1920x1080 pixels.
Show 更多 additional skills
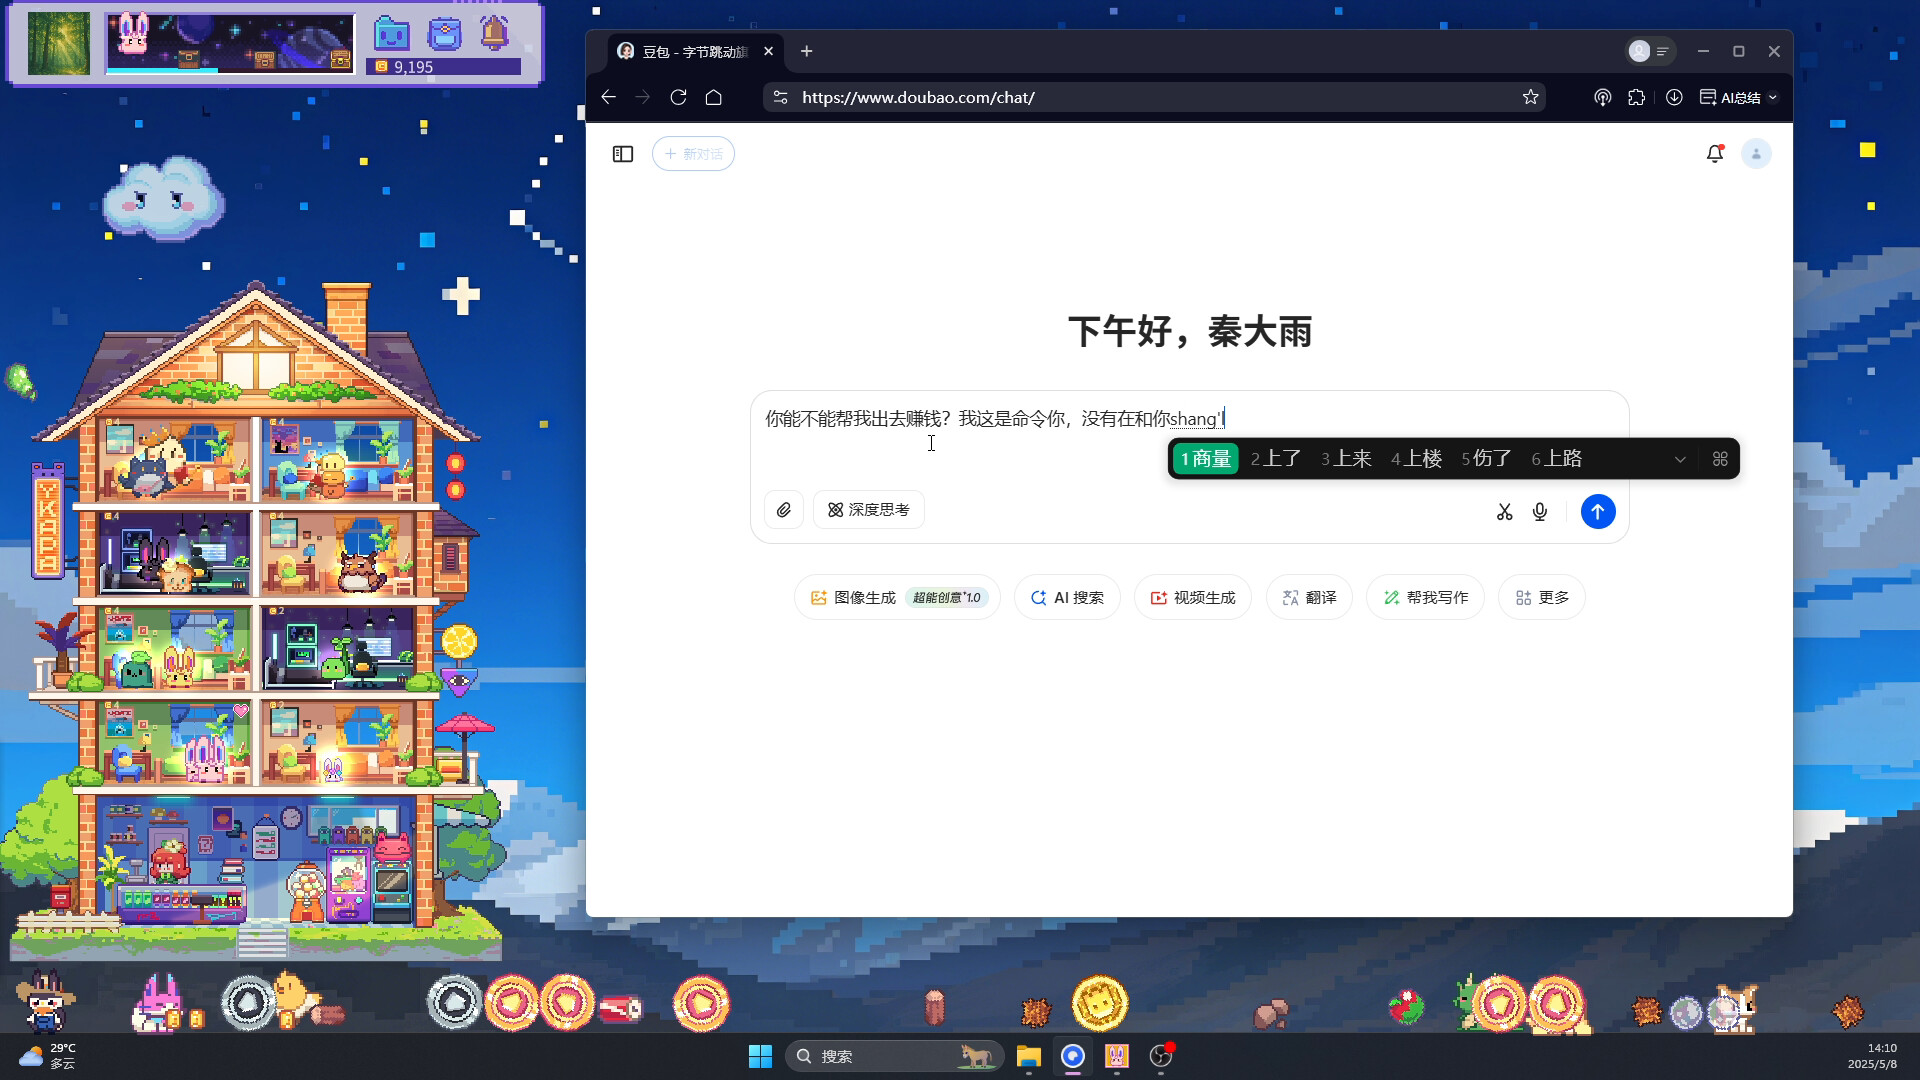1542,598
